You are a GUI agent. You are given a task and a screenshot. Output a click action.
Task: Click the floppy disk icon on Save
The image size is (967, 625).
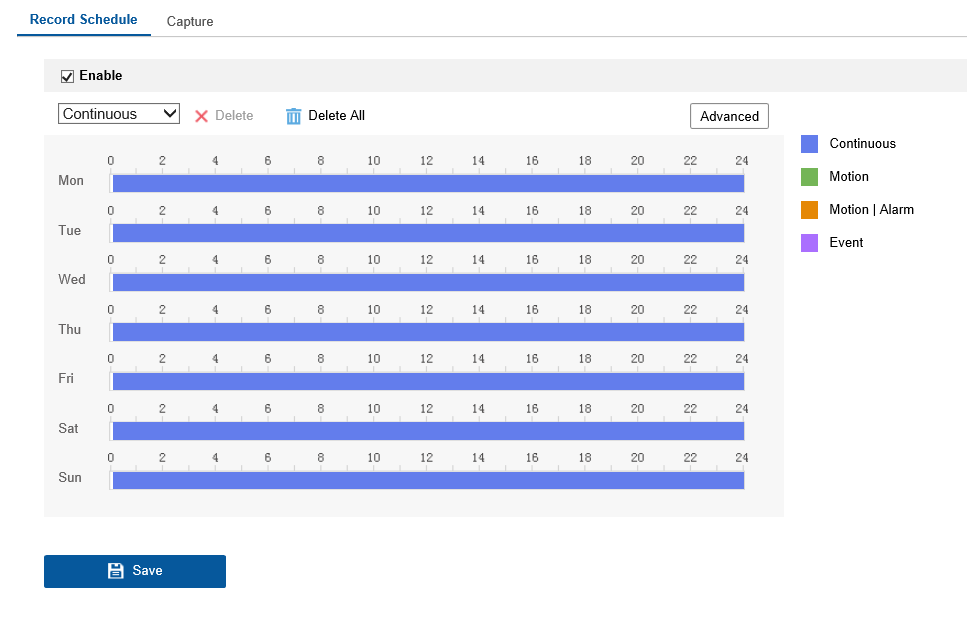point(116,571)
